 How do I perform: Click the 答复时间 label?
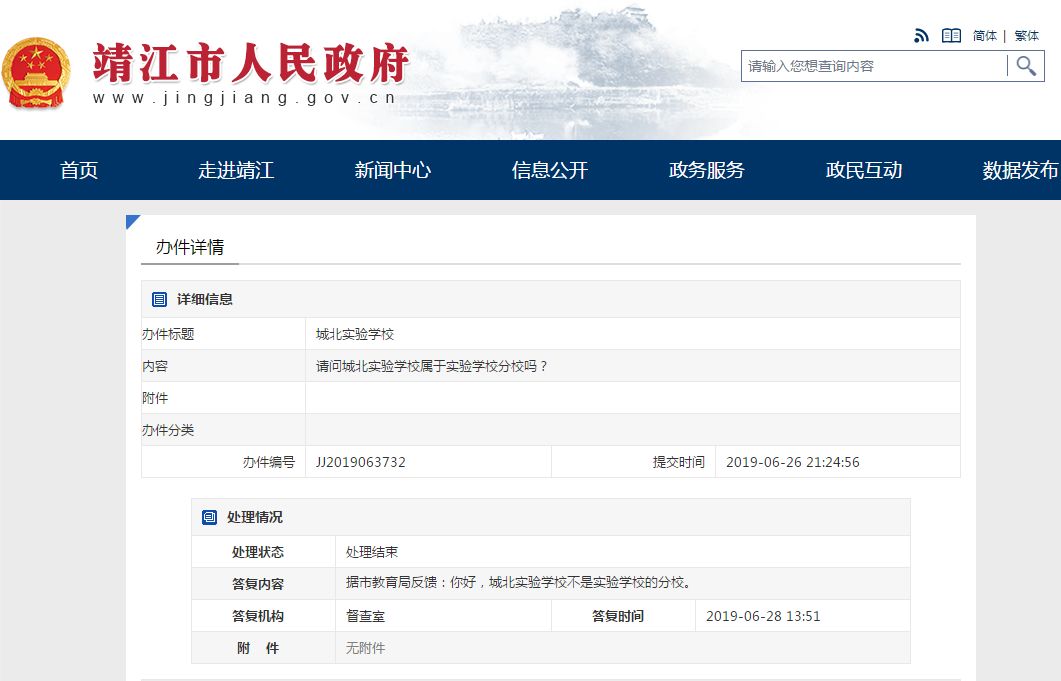coord(618,616)
